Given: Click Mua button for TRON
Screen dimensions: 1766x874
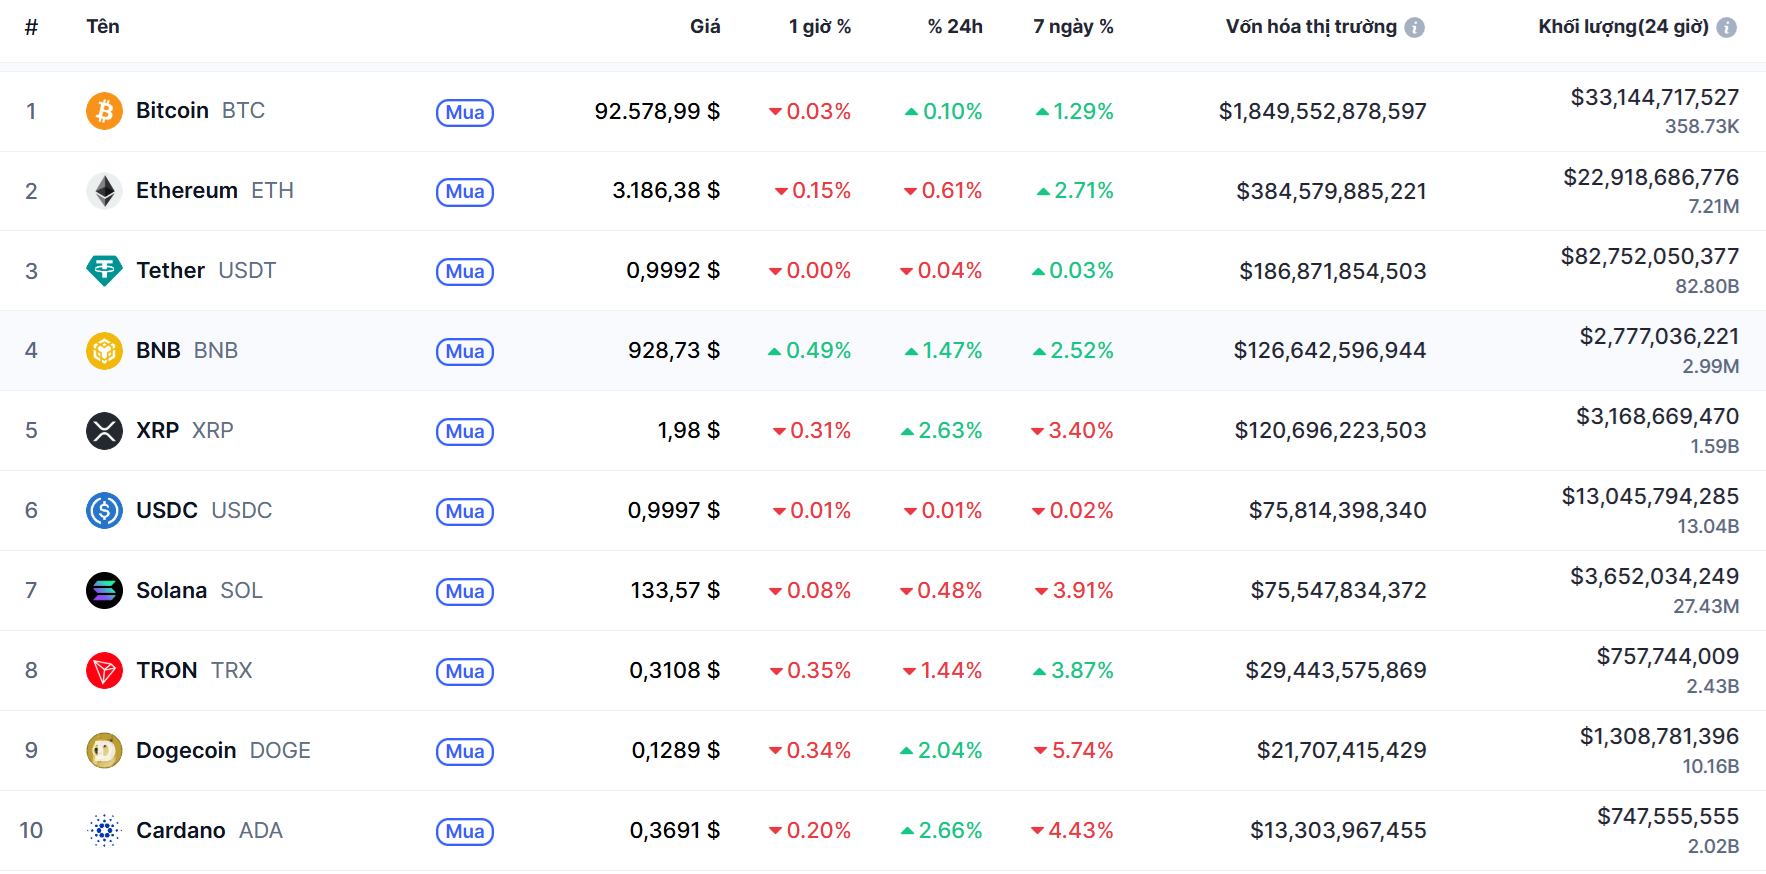Looking at the screenshot, I should point(465,672).
